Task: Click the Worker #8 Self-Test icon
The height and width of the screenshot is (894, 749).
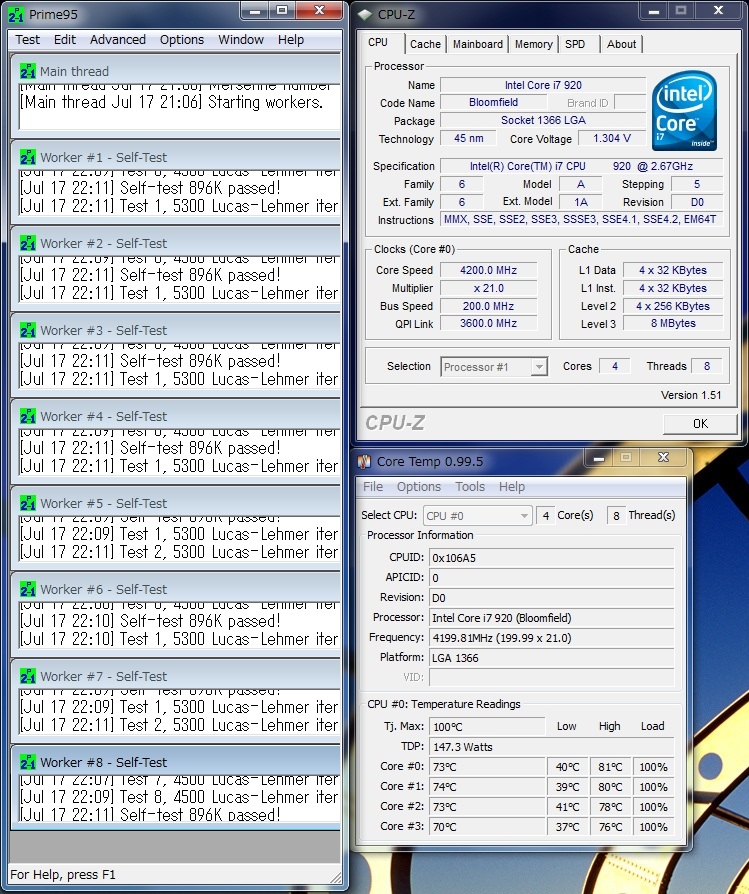Action: pos(27,762)
